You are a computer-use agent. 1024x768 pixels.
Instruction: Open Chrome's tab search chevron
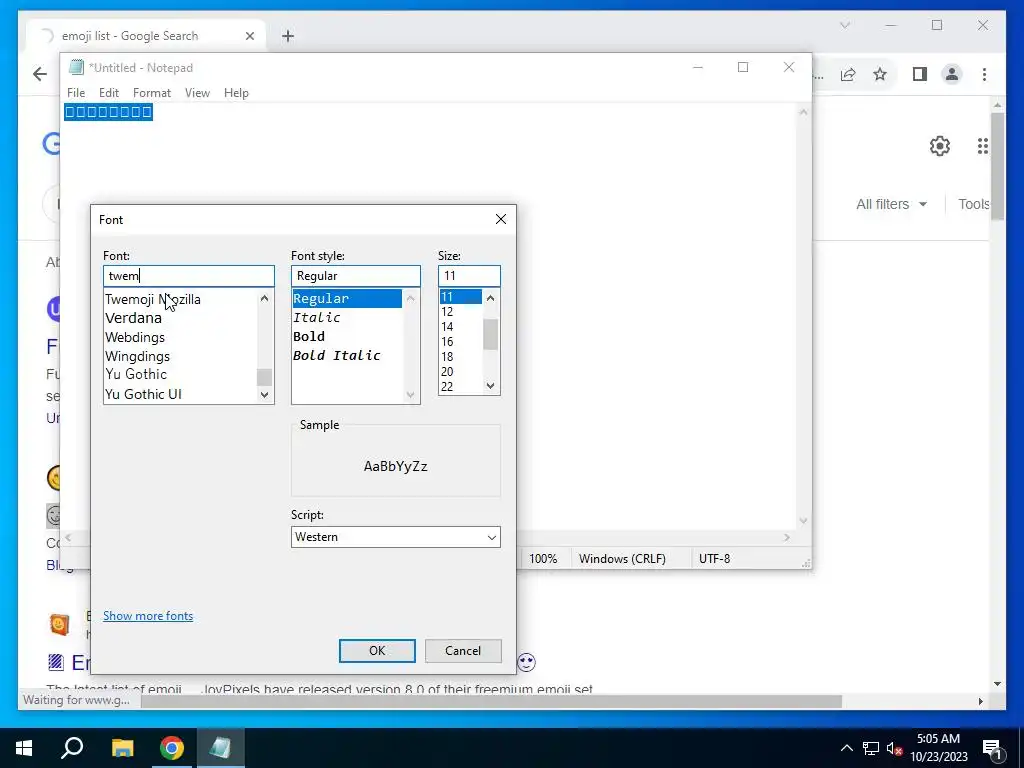tap(844, 25)
